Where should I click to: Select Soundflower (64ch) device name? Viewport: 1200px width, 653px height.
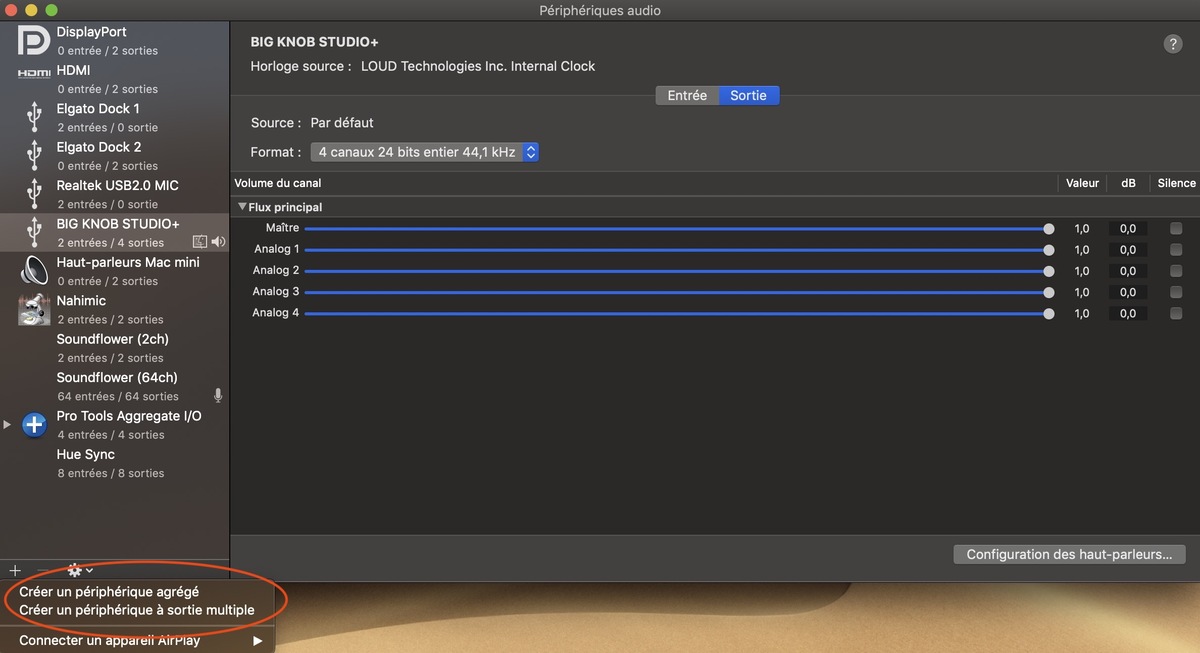coord(117,377)
